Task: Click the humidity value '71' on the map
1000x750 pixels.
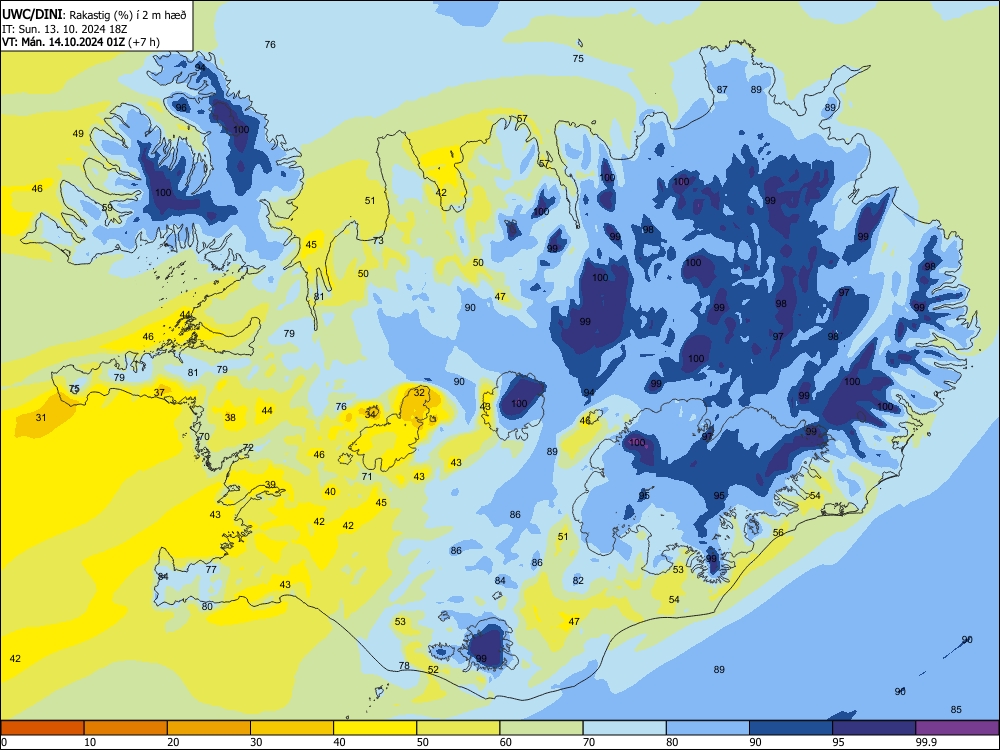Action: coord(367,476)
